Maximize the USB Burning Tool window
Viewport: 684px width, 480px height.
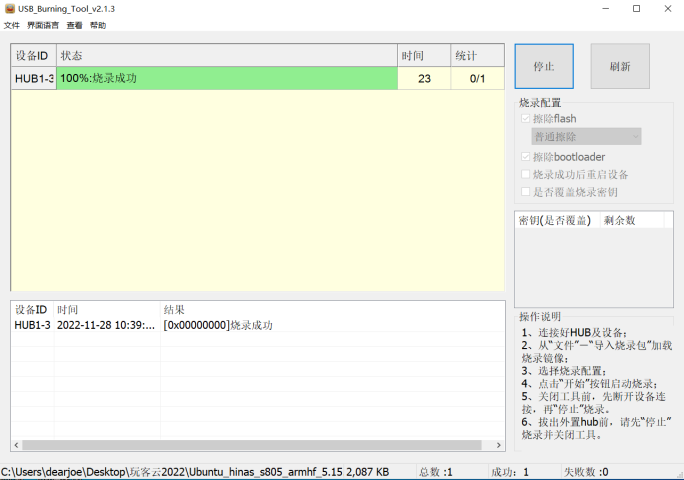[x=636, y=9]
